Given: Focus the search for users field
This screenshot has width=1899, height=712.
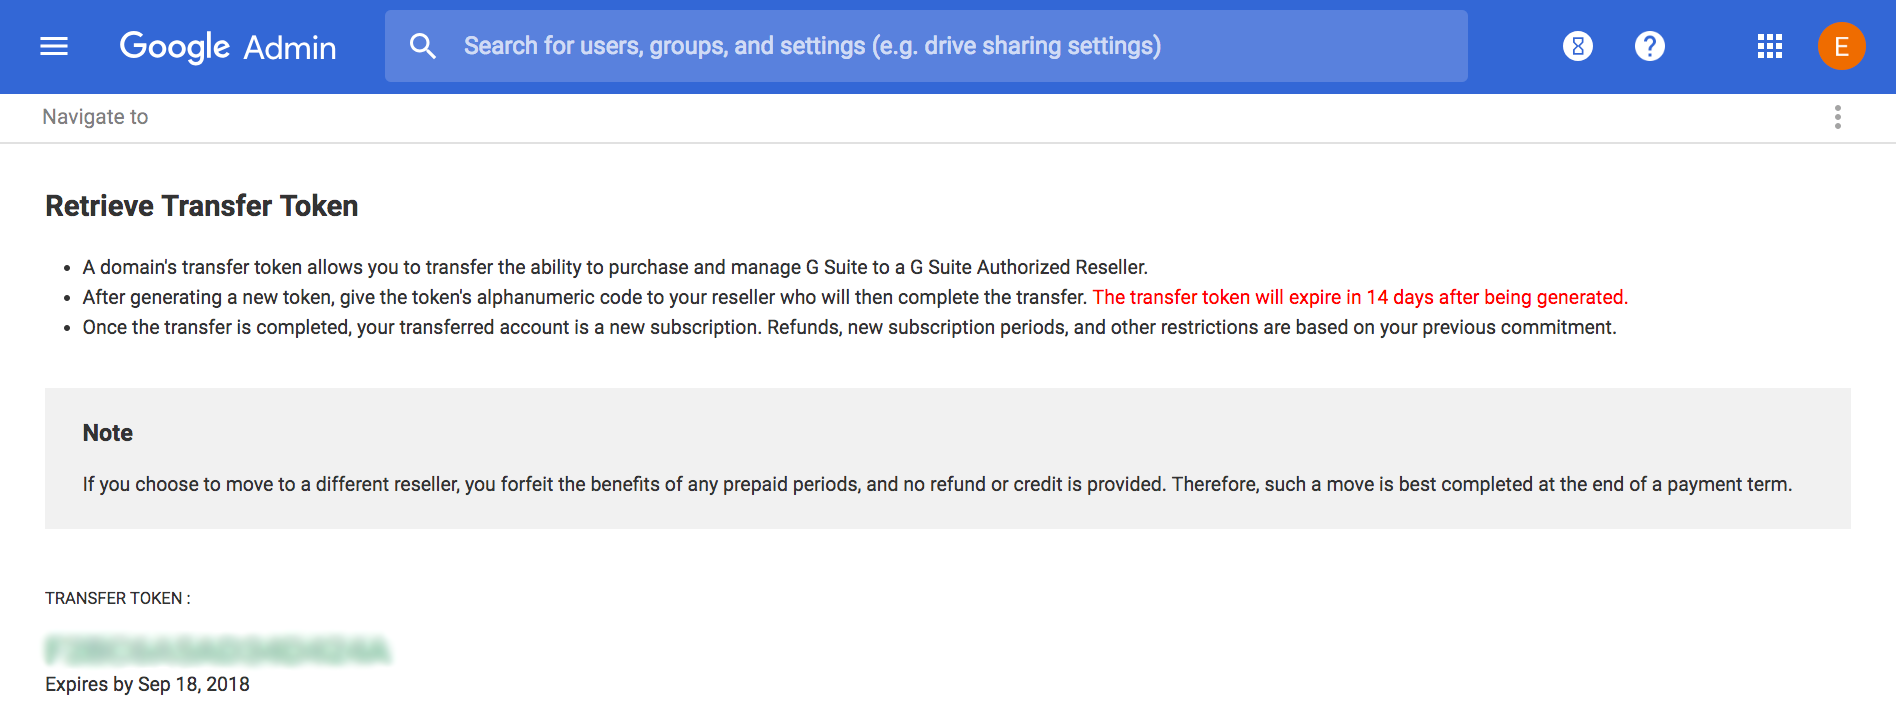Looking at the screenshot, I should tap(926, 46).
